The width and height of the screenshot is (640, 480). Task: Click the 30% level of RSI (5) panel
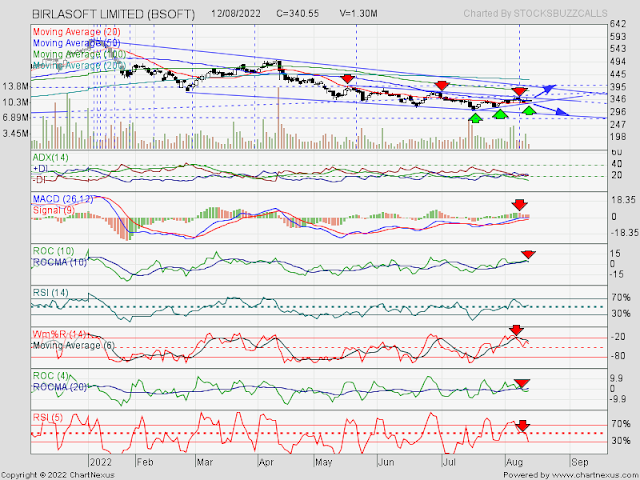(x=620, y=441)
